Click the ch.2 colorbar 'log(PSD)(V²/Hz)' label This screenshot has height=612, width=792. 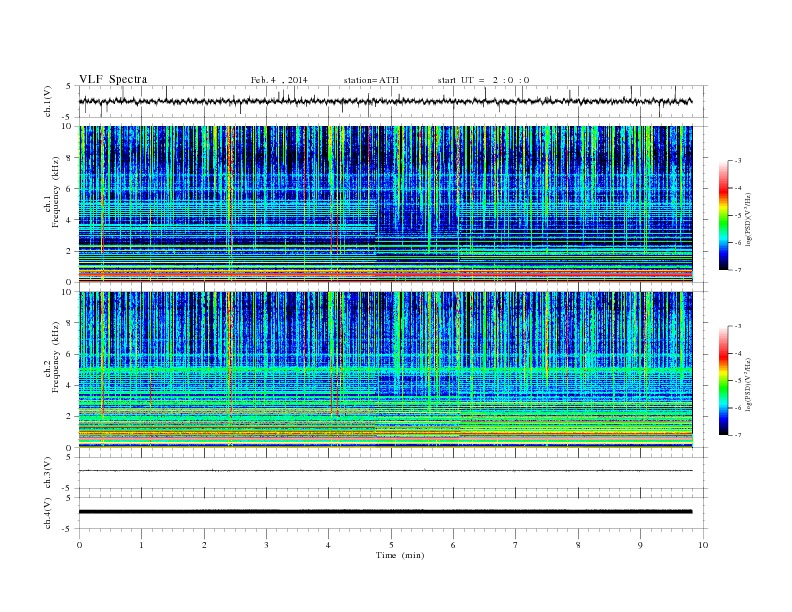748,383
